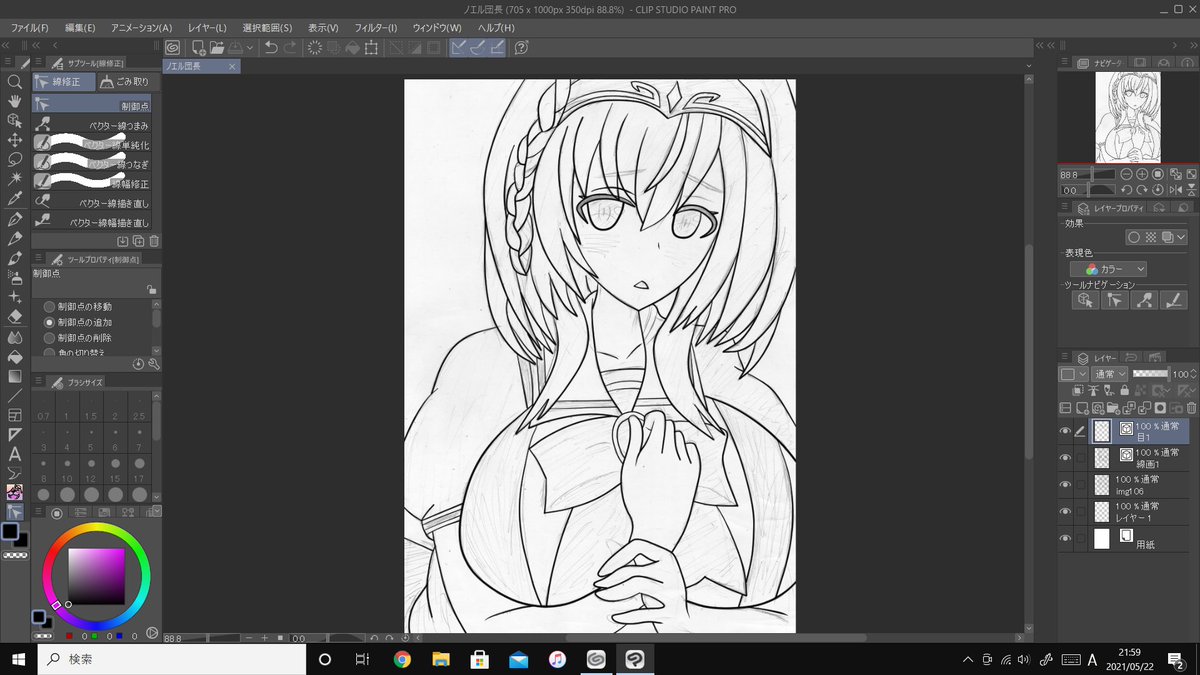
Task: Select the Zoom magnifier tool
Action: (x=15, y=82)
